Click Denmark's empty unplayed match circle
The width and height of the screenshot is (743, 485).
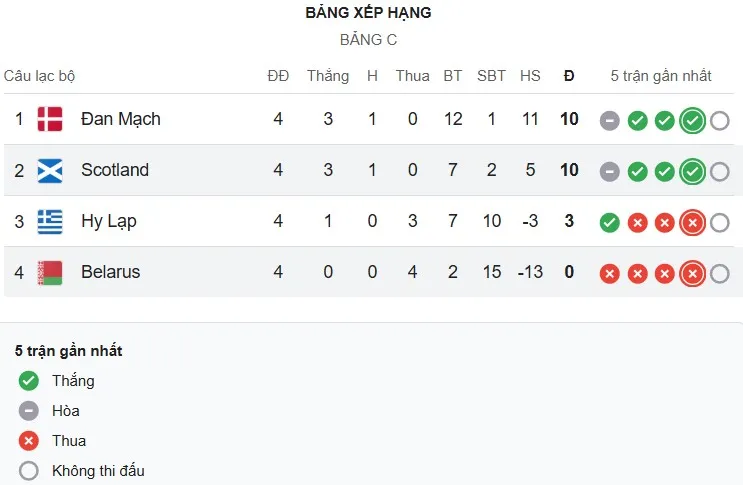click(x=720, y=121)
